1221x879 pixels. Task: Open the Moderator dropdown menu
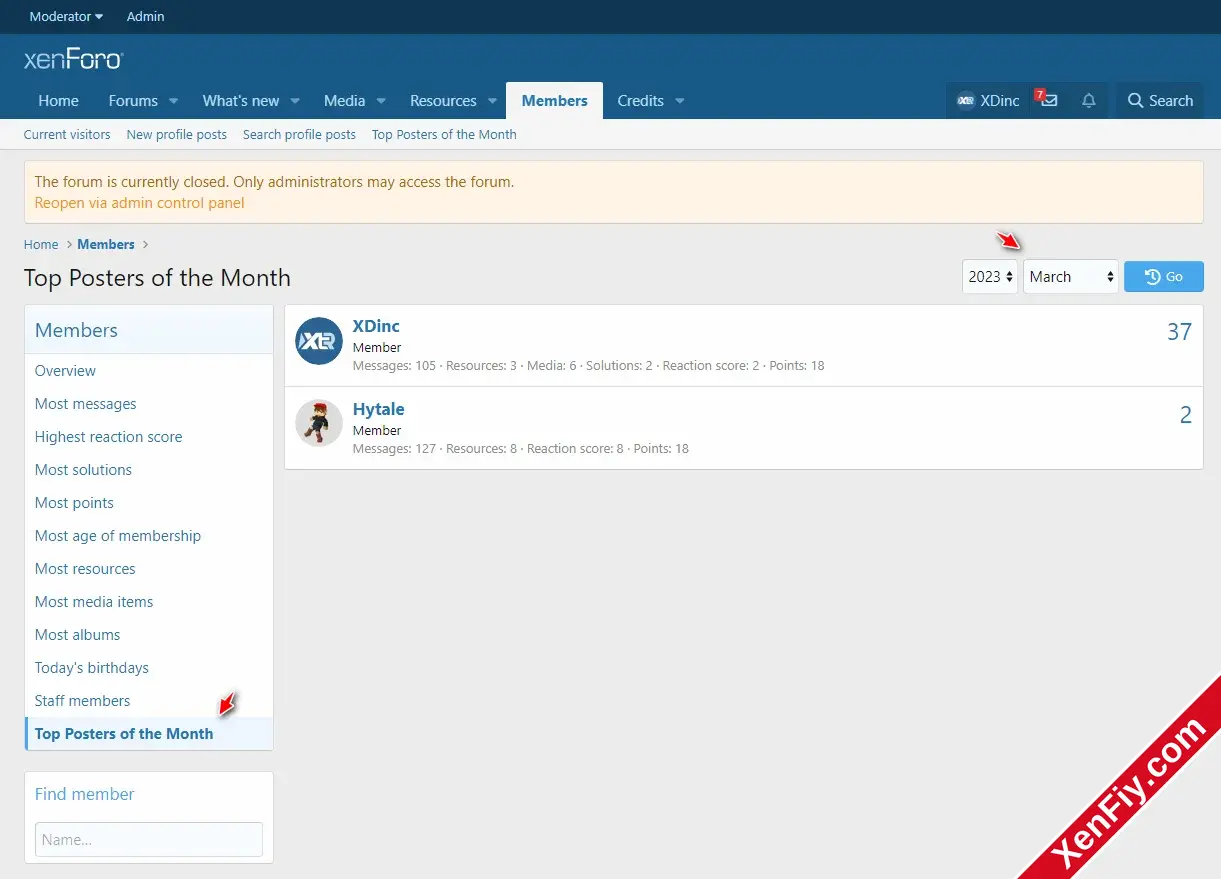[x=66, y=16]
